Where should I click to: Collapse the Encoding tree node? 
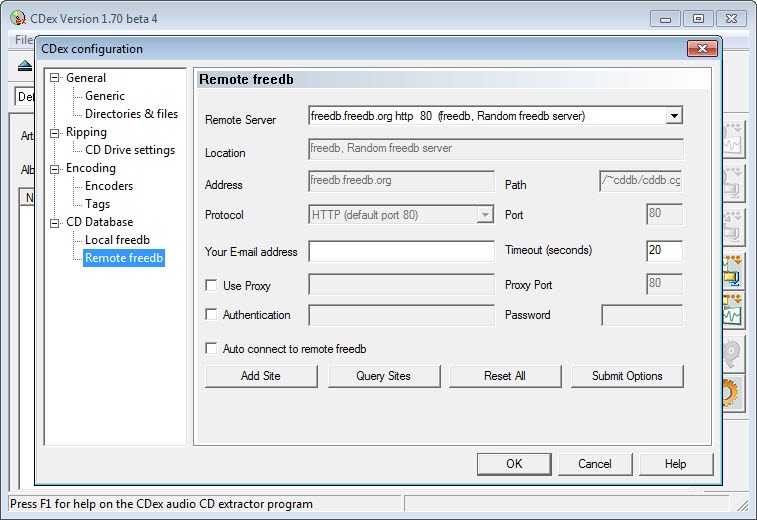[x=55, y=169]
